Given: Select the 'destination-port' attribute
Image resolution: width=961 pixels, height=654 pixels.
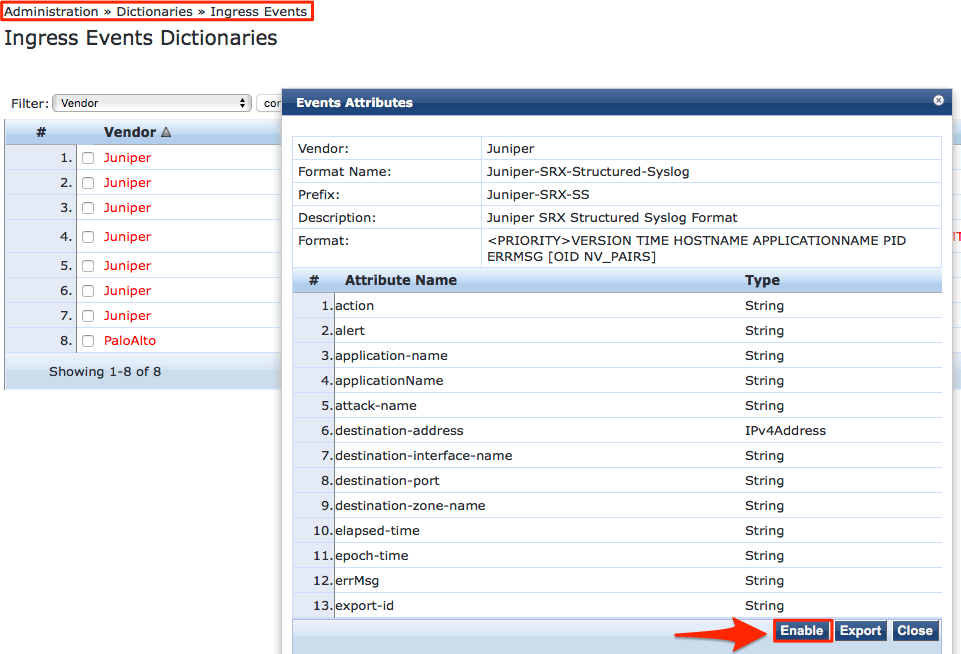Looking at the screenshot, I should coord(617,481).
